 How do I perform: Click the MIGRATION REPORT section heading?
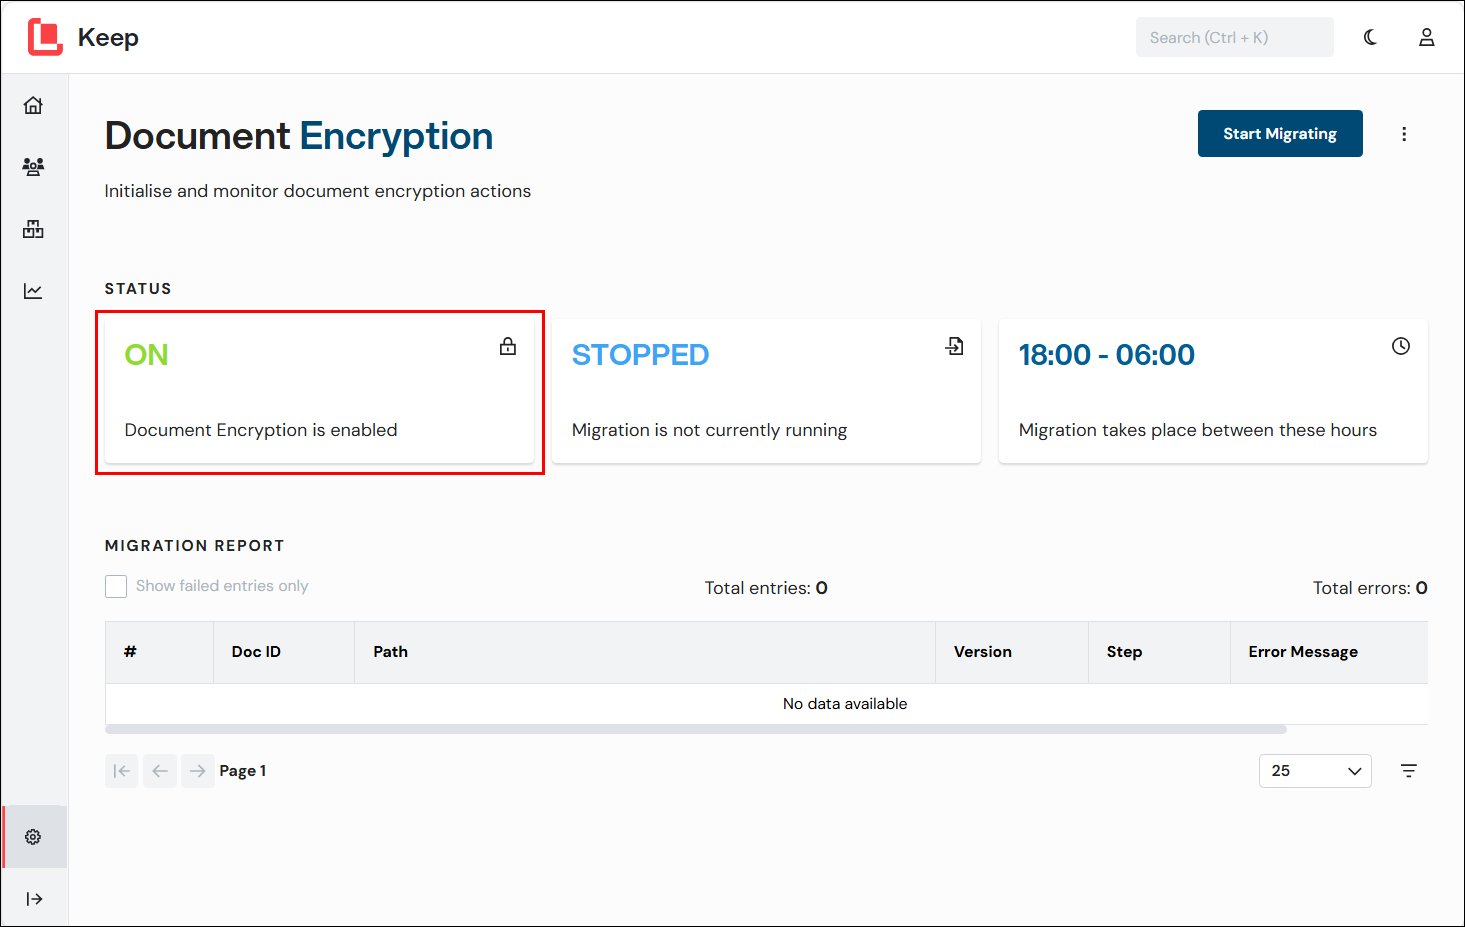pyautogui.click(x=195, y=546)
